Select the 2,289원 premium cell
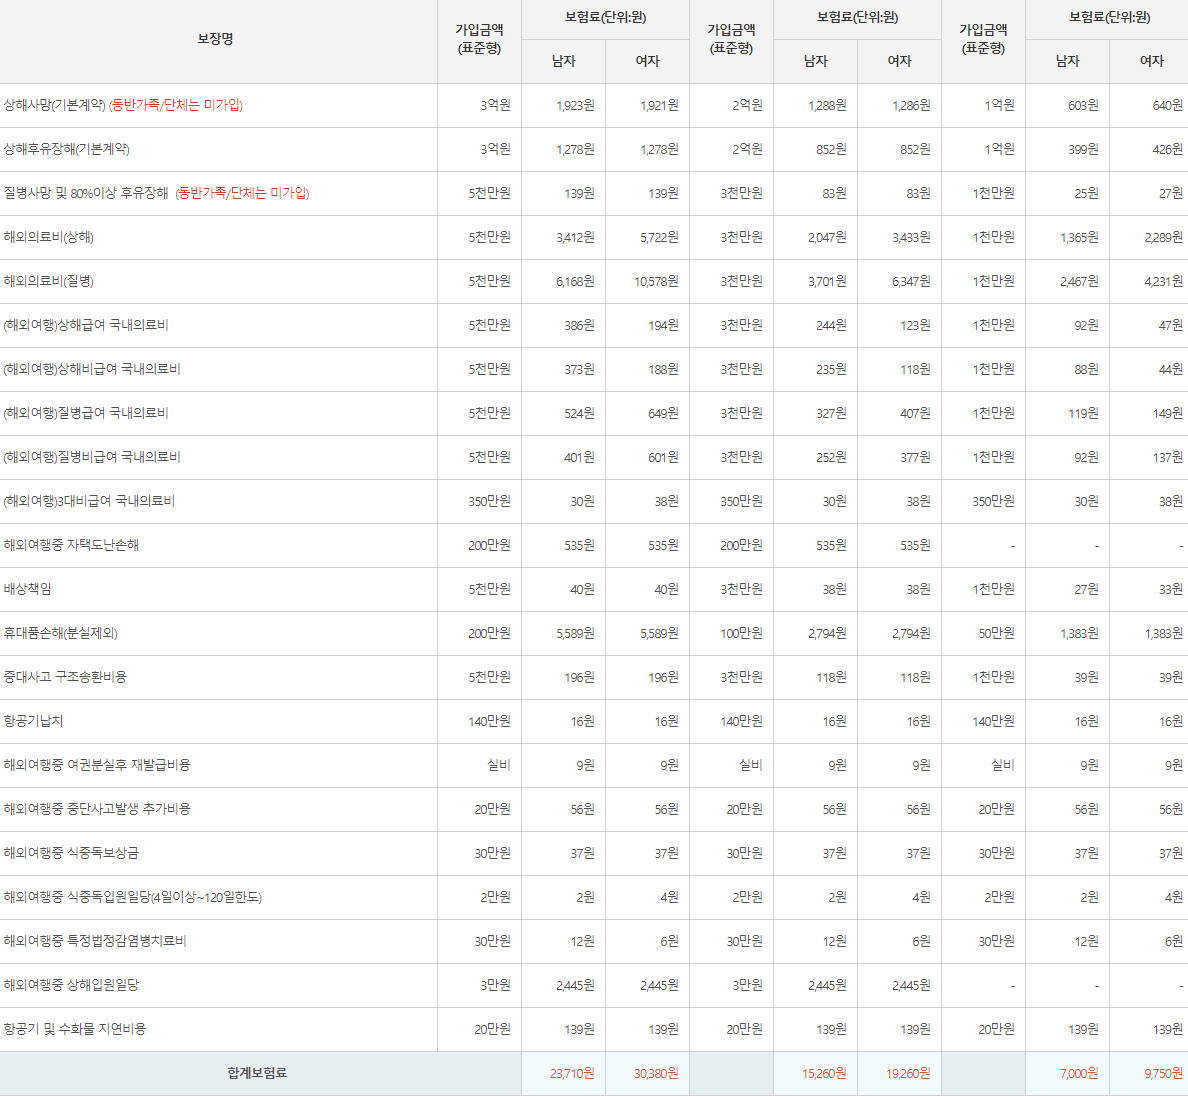1188x1096 pixels. tap(1164, 237)
